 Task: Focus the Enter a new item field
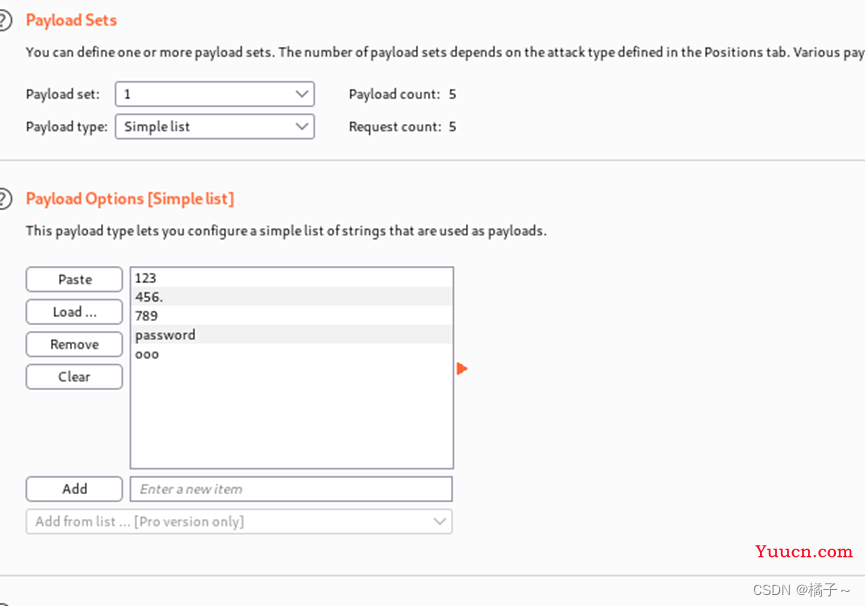pos(291,489)
